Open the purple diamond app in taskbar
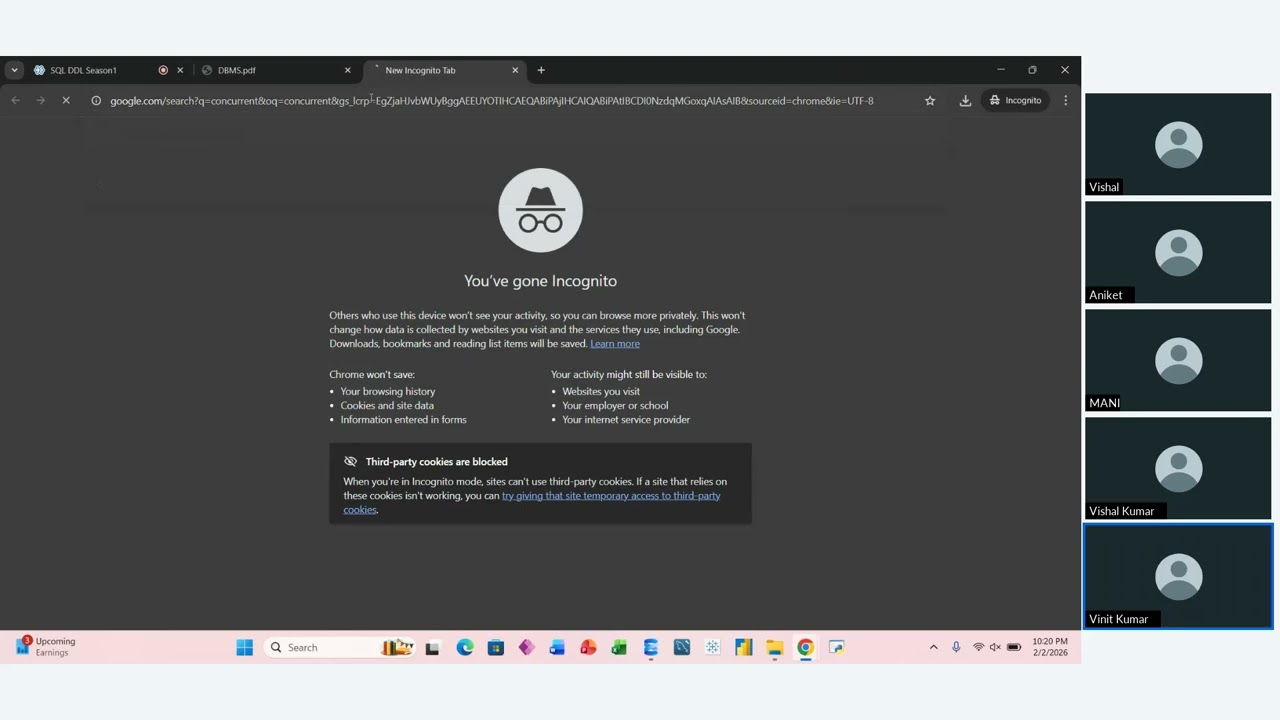The image size is (1280, 720). [x=526, y=647]
